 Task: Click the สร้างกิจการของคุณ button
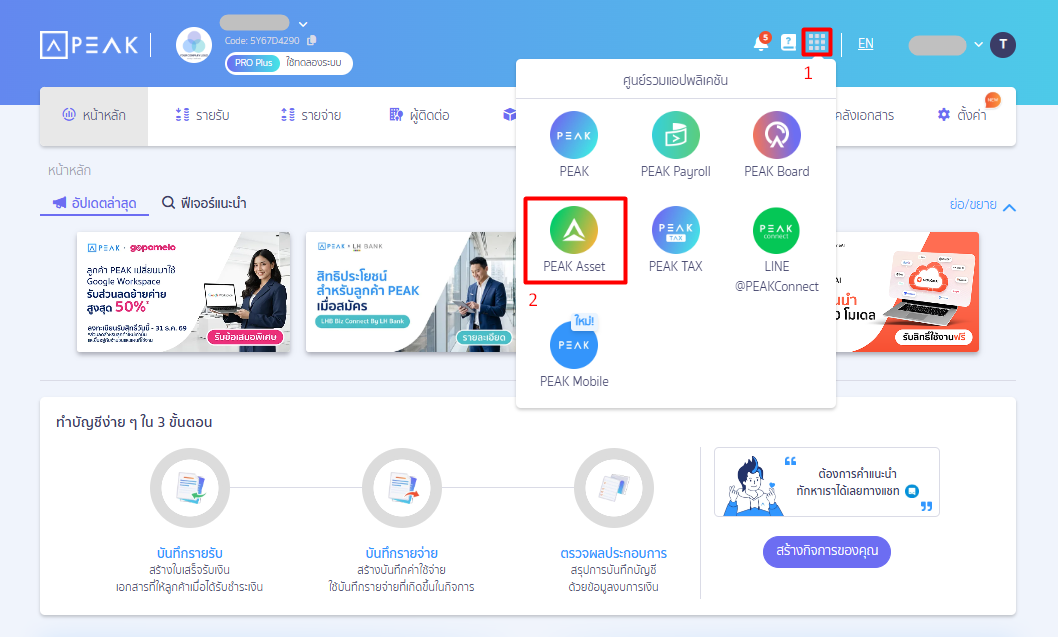pyautogui.click(x=827, y=551)
